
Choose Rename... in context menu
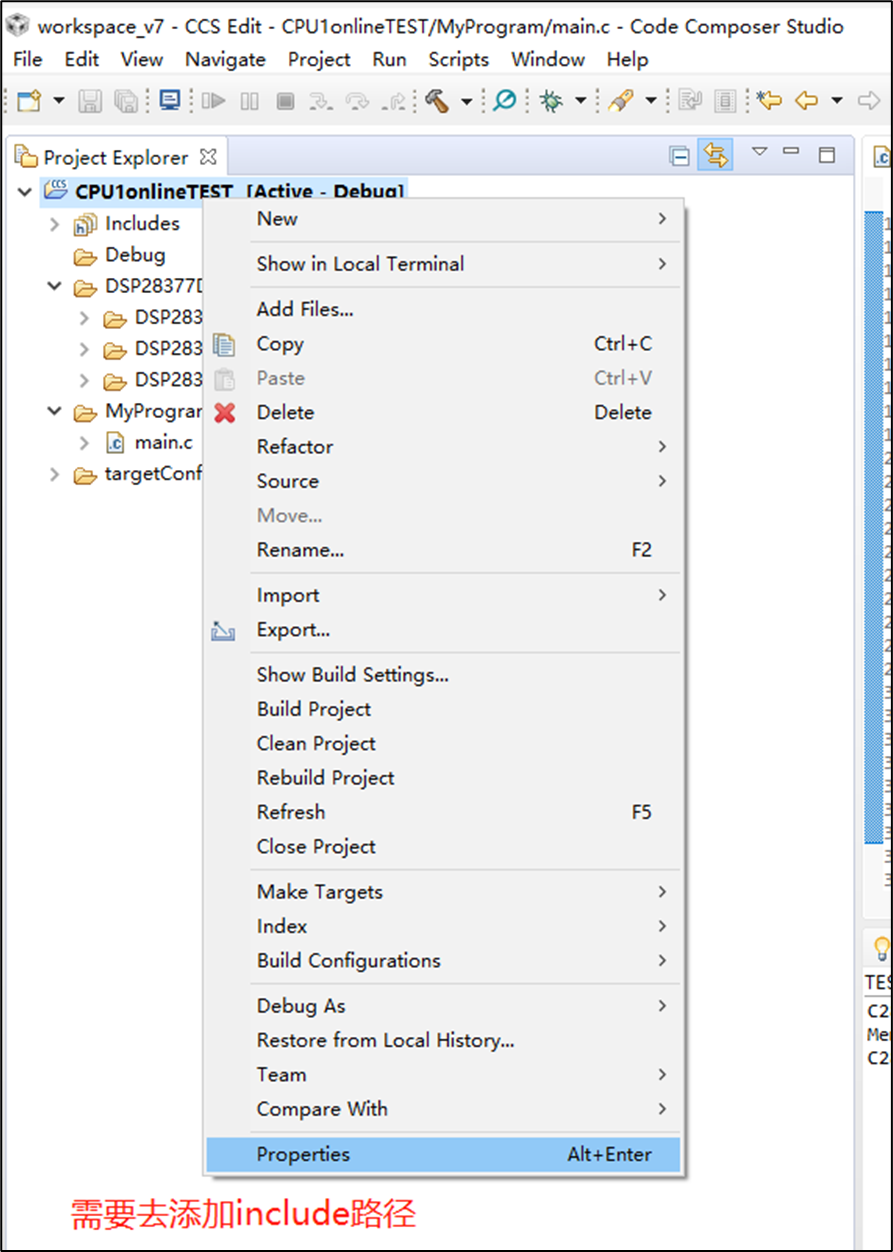point(444,550)
